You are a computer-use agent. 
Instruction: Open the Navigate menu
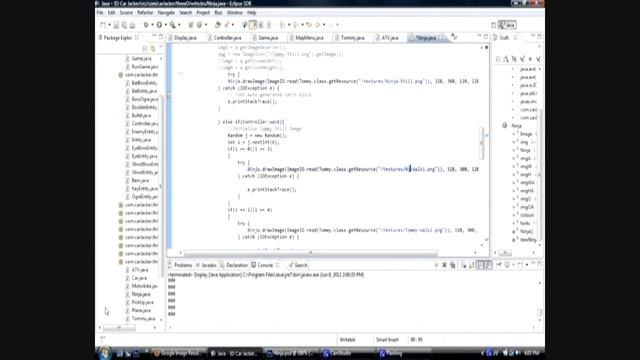pyautogui.click(x=166, y=13)
